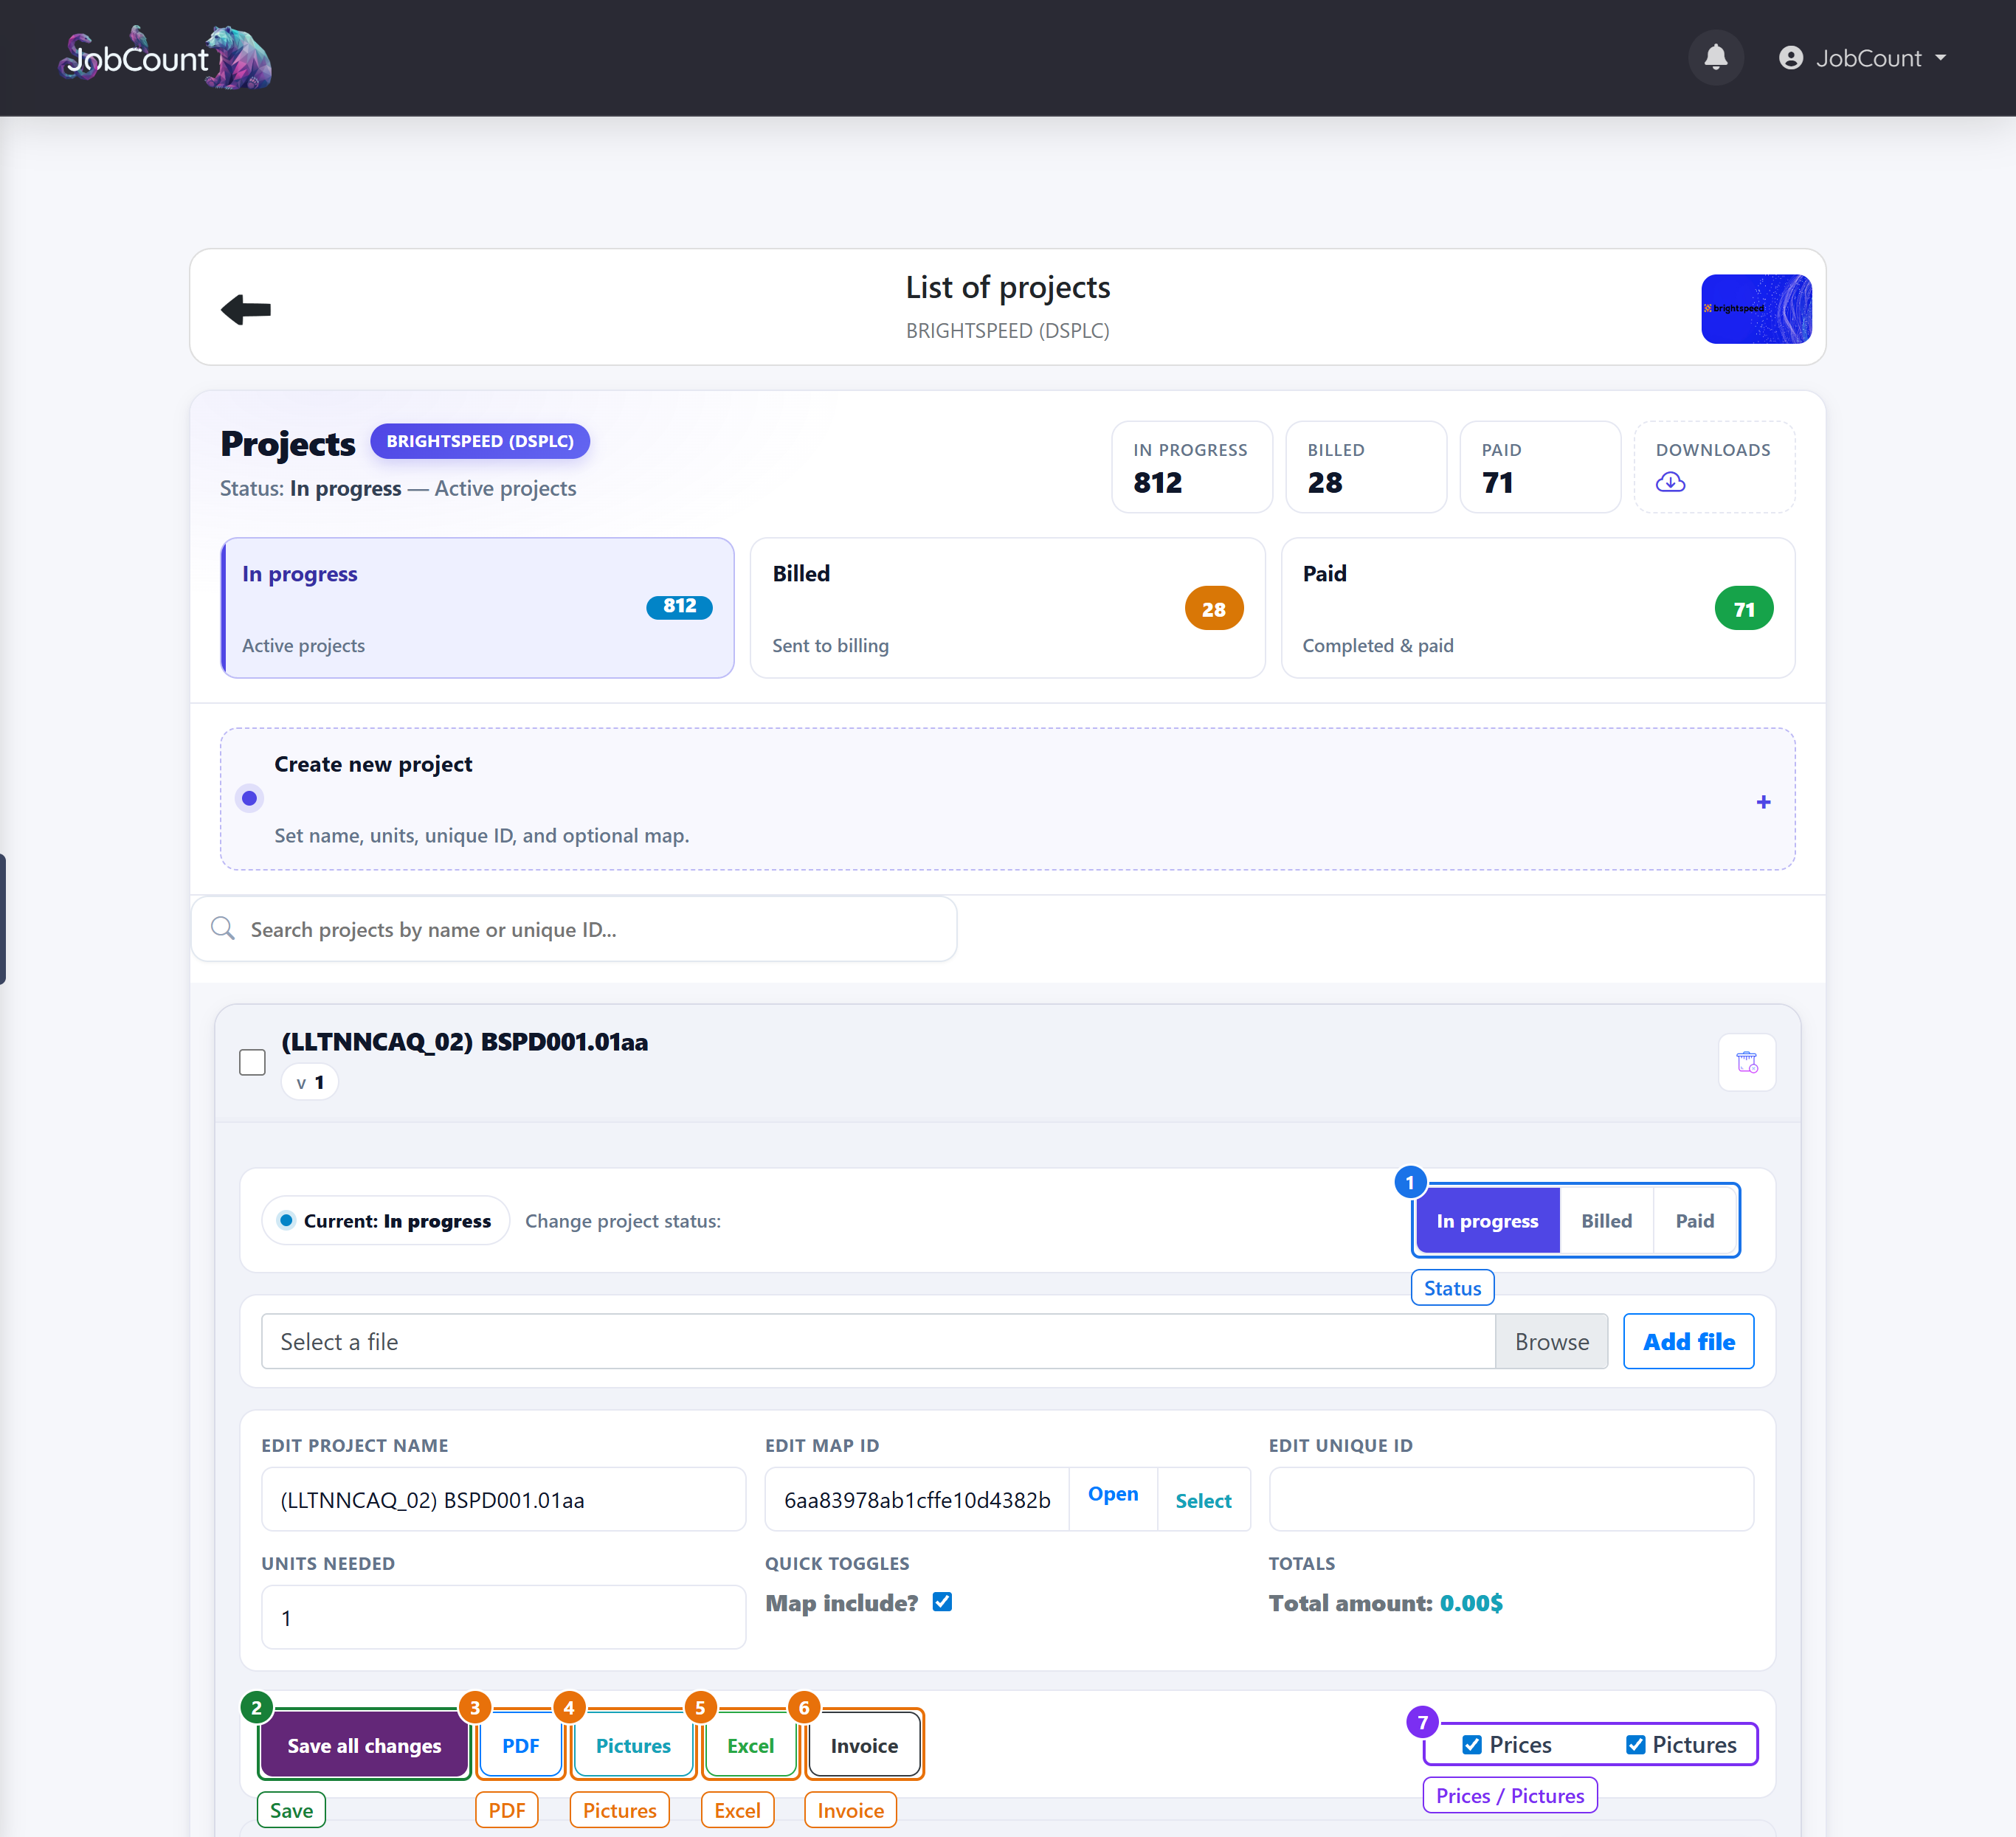Click the Billed 28 stat box
This screenshot has height=1837, width=2016.
click(x=1366, y=467)
